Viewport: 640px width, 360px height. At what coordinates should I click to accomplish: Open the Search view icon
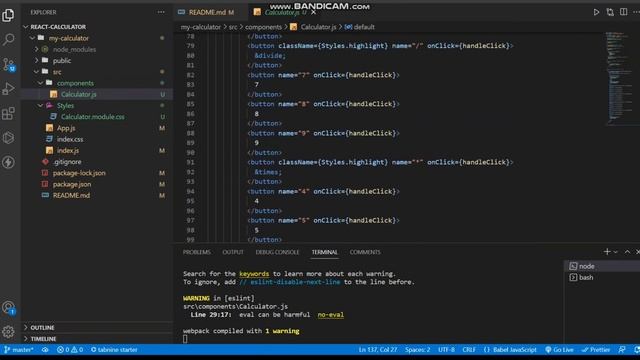8,40
